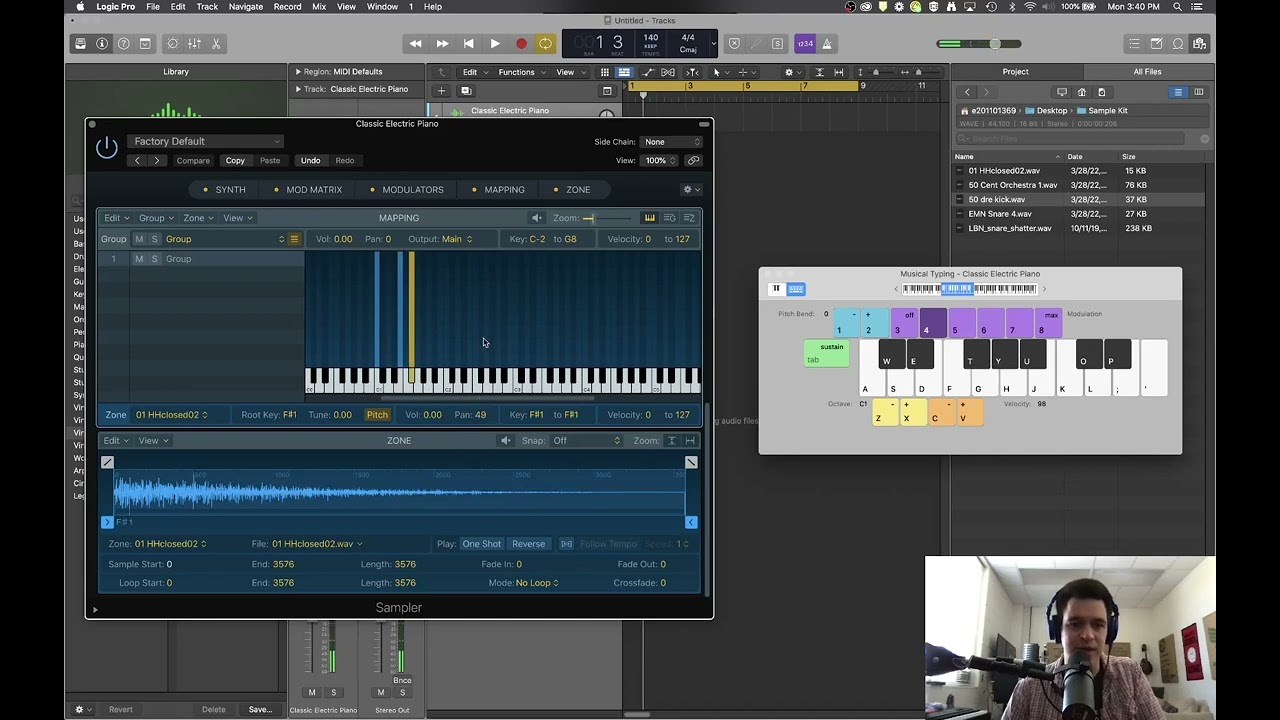
Task: Toggle Pitch button in zone bar
Action: (377, 415)
